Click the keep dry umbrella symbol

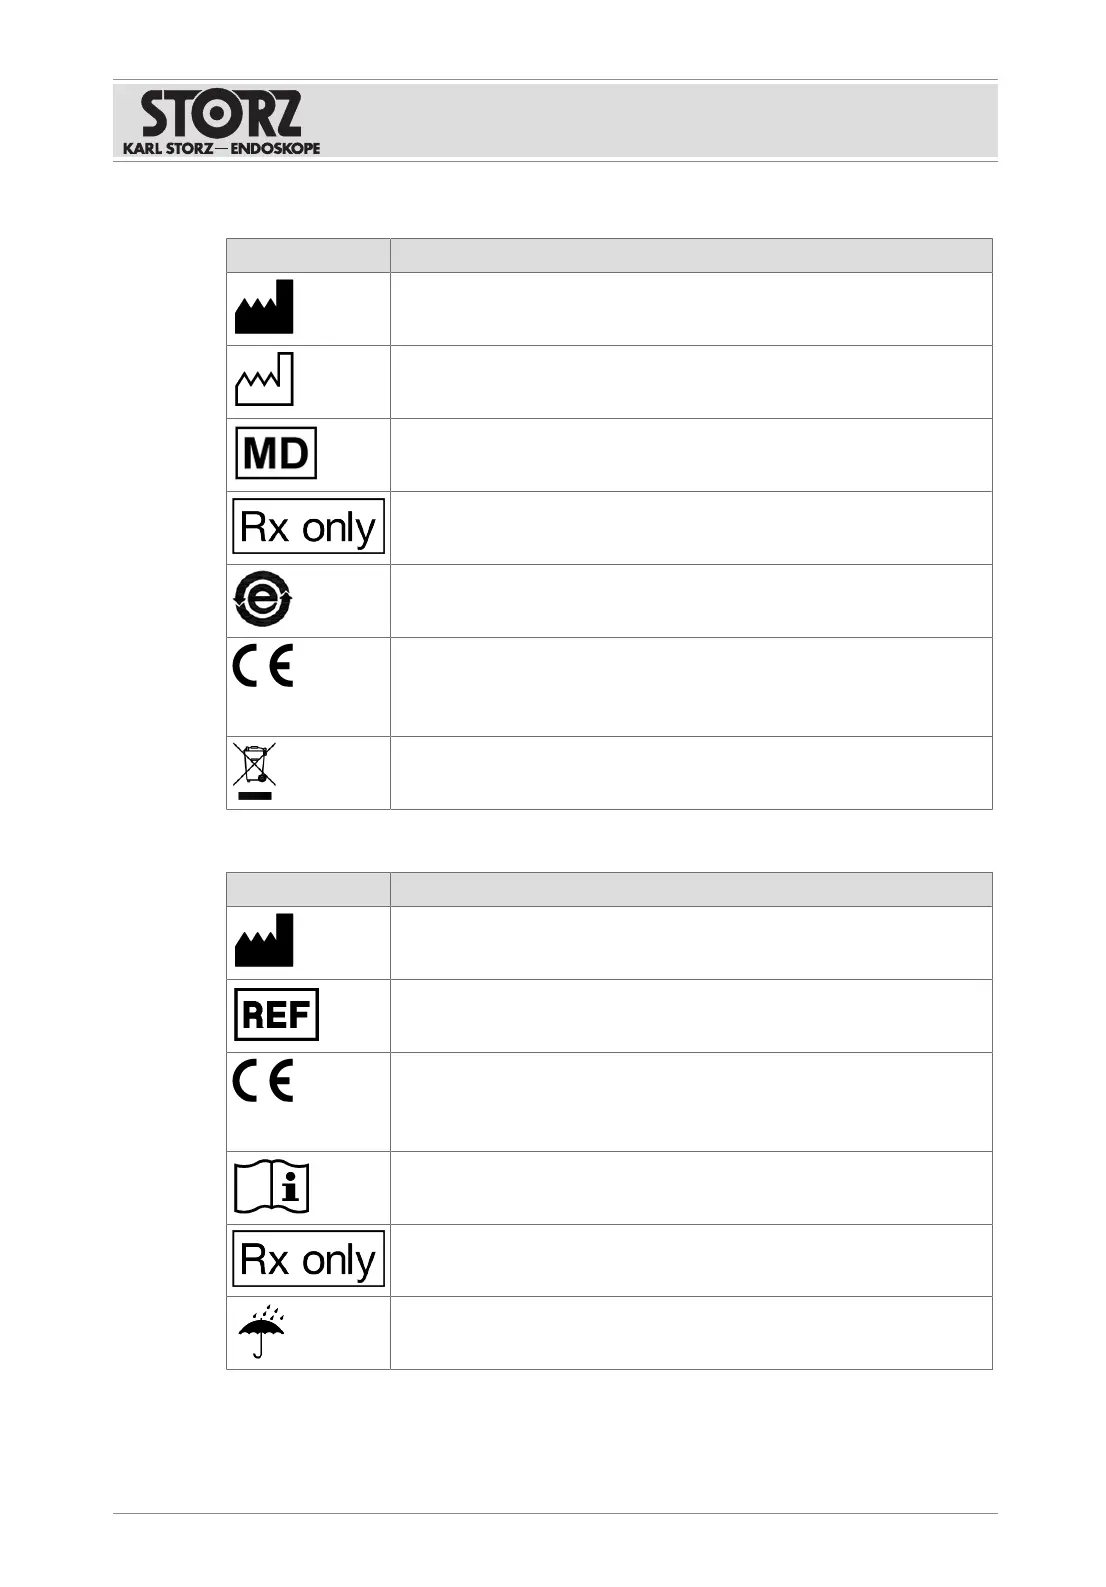click(261, 1332)
